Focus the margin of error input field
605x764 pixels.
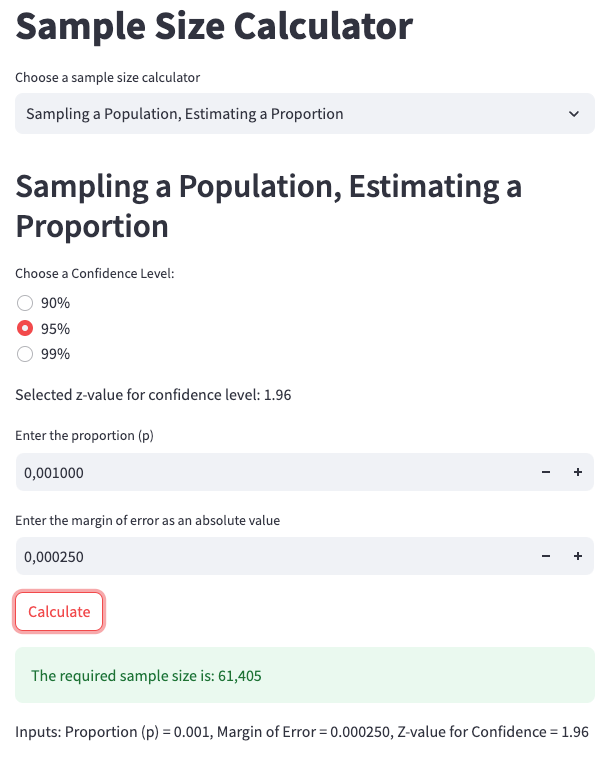(x=270, y=556)
